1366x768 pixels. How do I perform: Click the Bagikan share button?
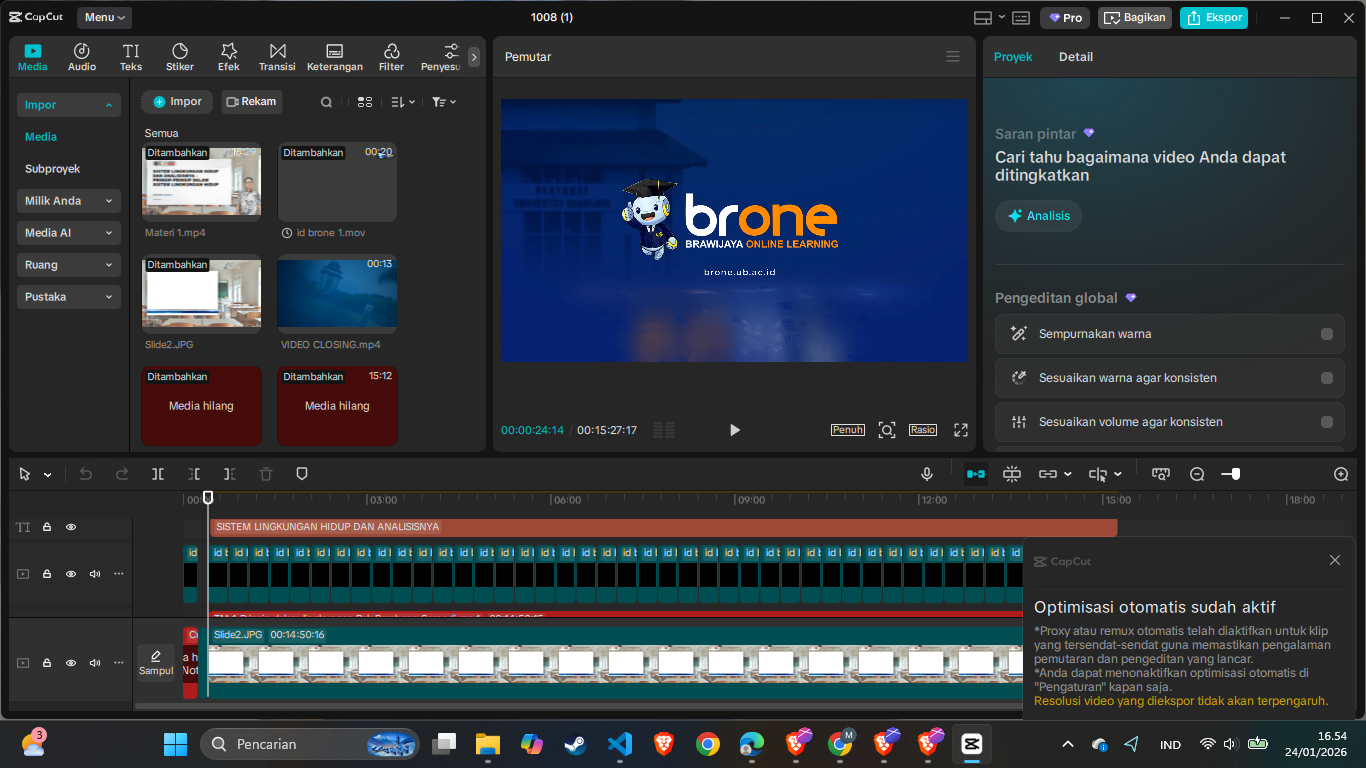tap(1135, 18)
